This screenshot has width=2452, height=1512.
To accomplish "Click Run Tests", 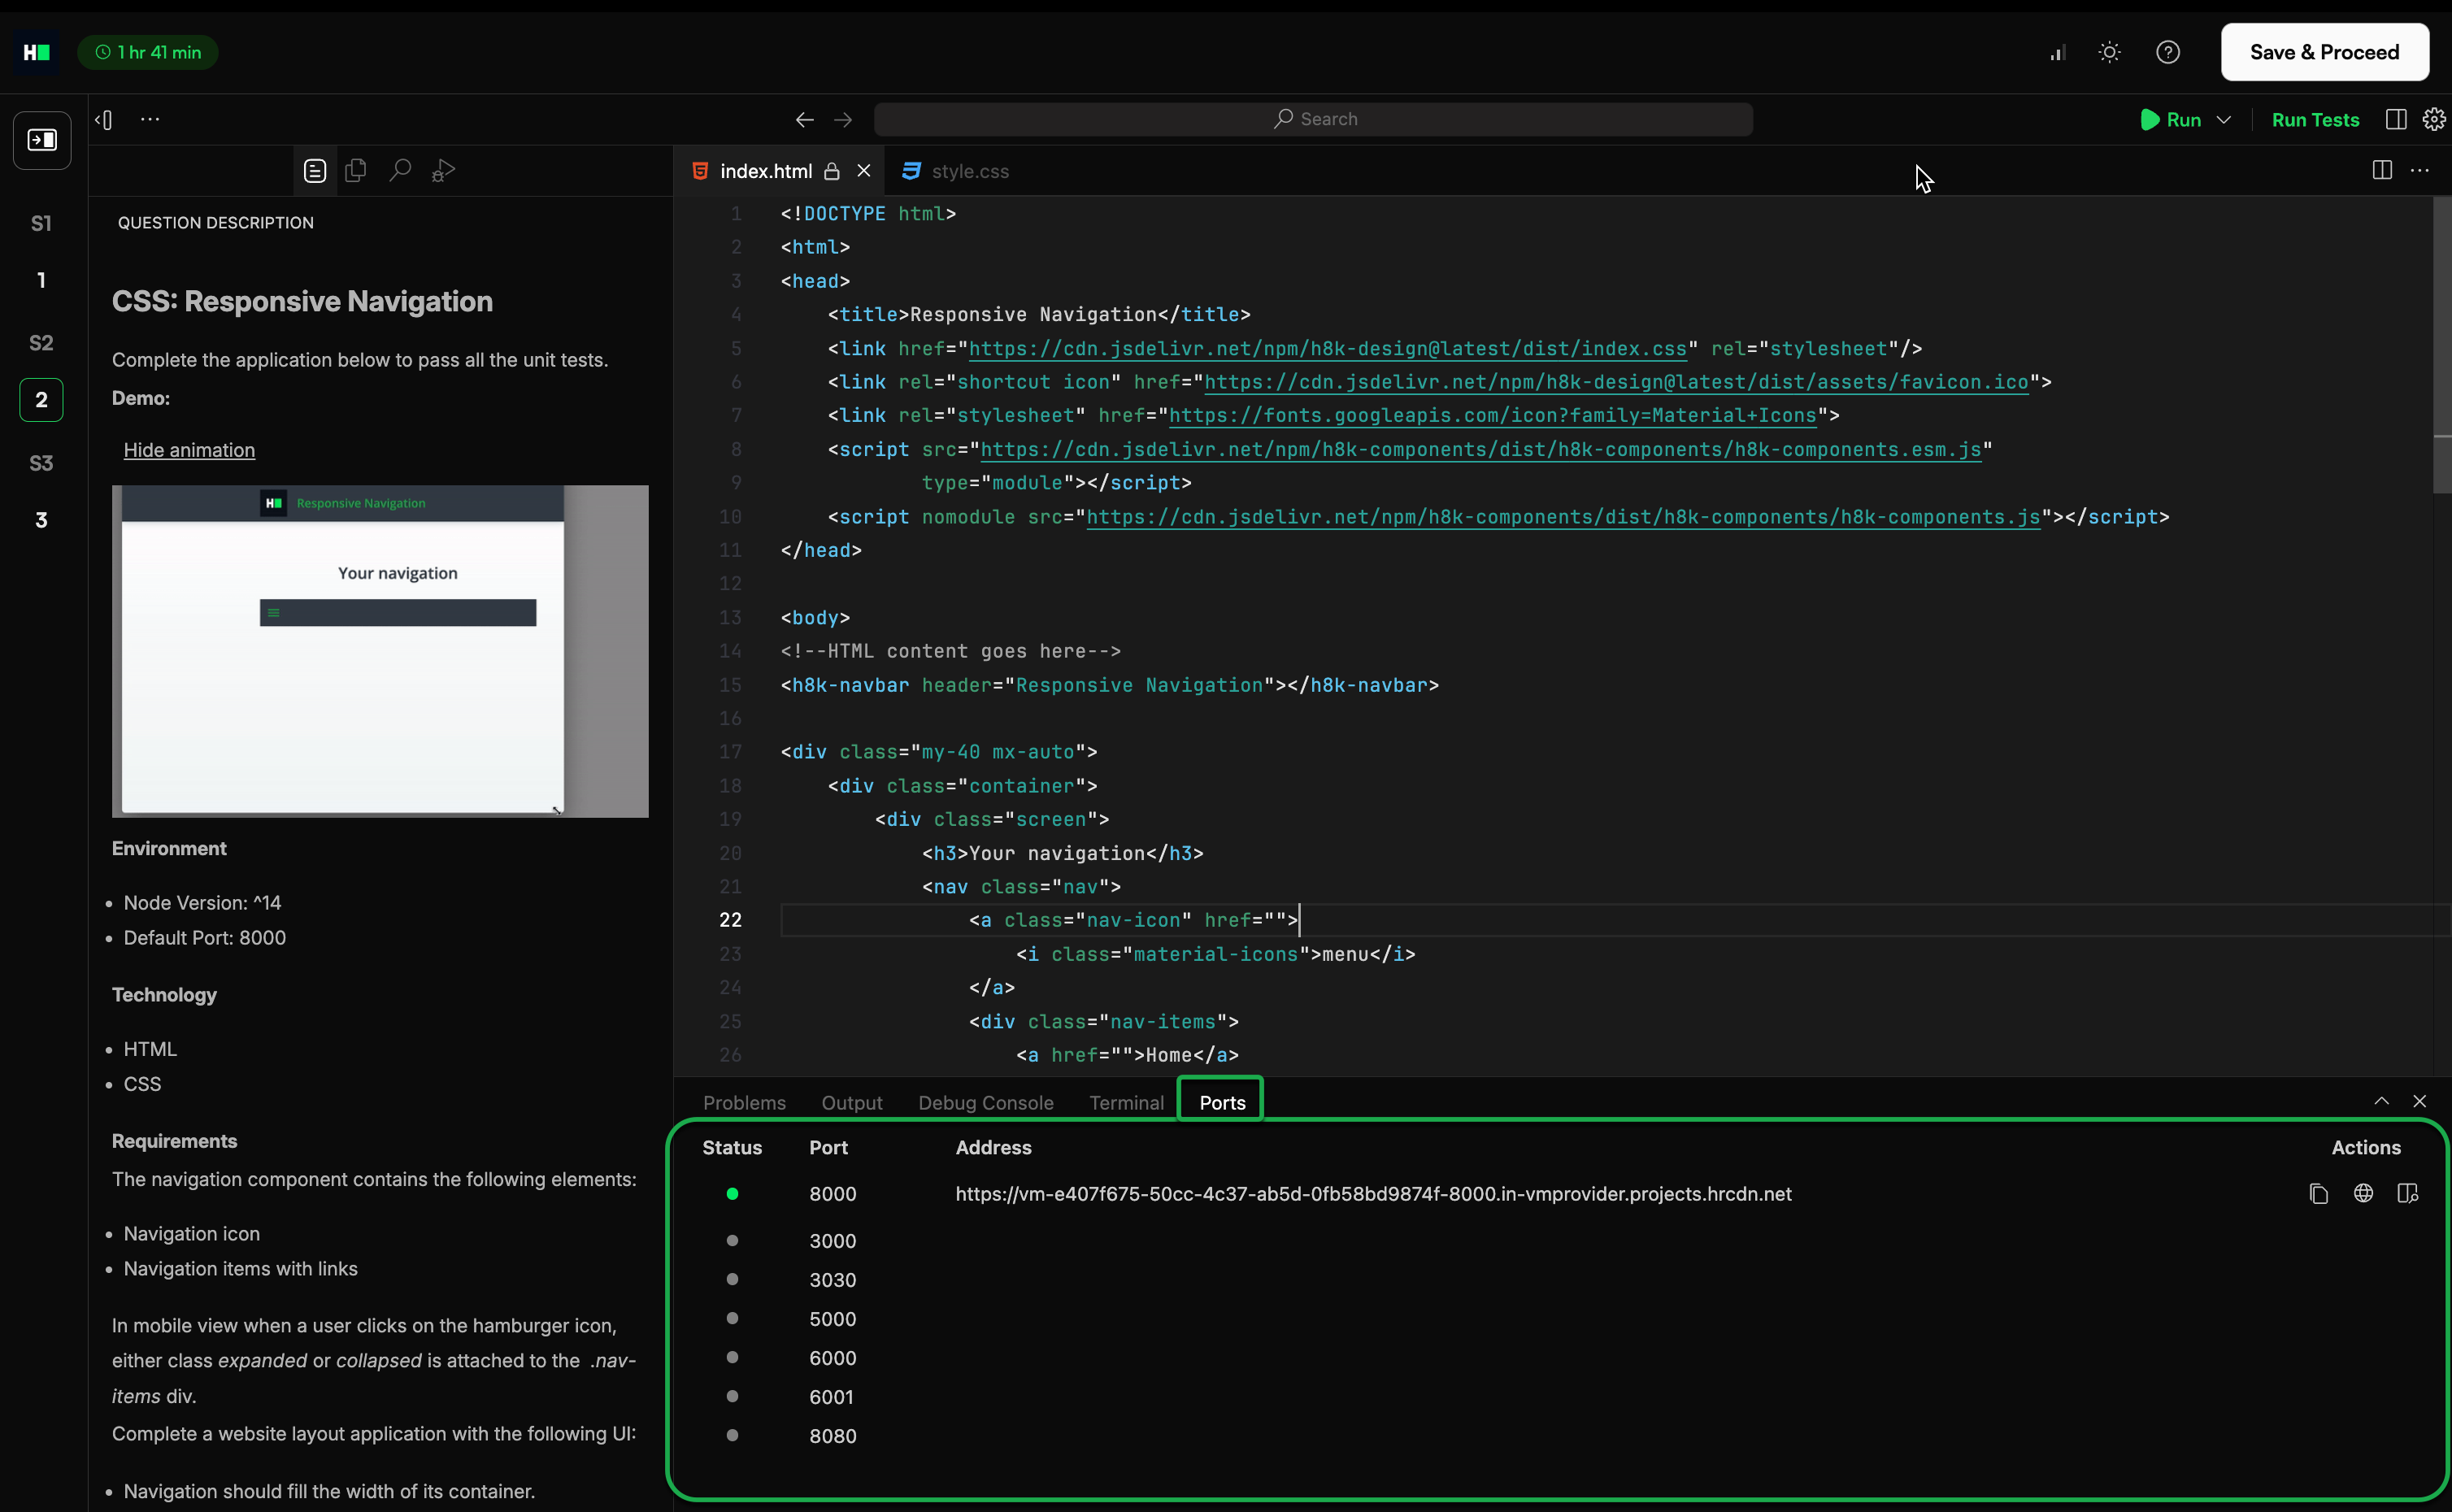I will [x=2315, y=120].
